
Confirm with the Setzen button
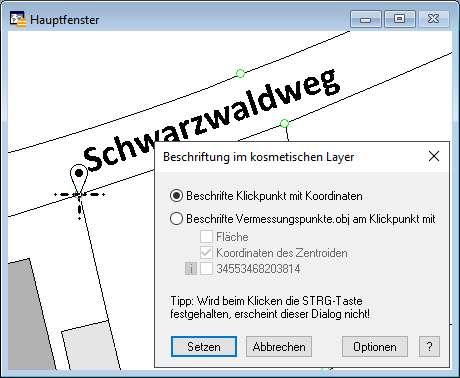coord(204,347)
